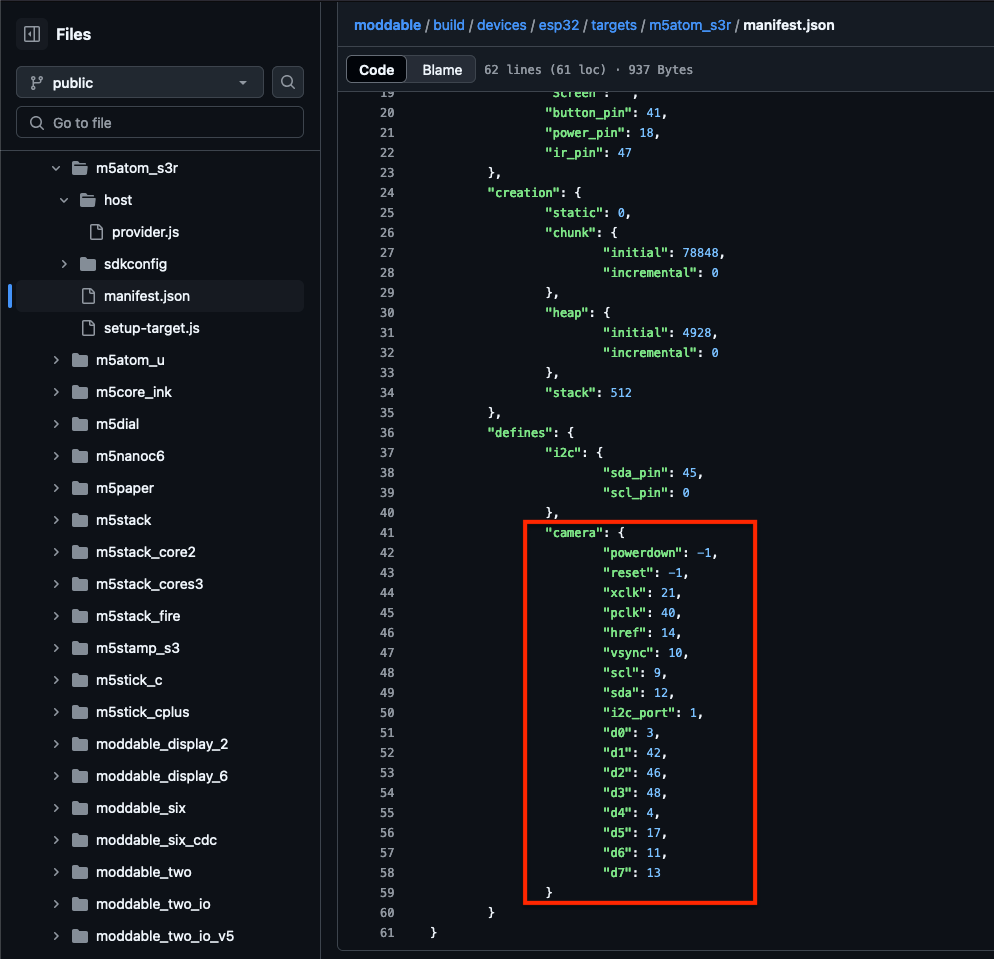Image resolution: width=994 pixels, height=959 pixels.
Task: Click the "xclk" value 21
Action: [x=668, y=593]
